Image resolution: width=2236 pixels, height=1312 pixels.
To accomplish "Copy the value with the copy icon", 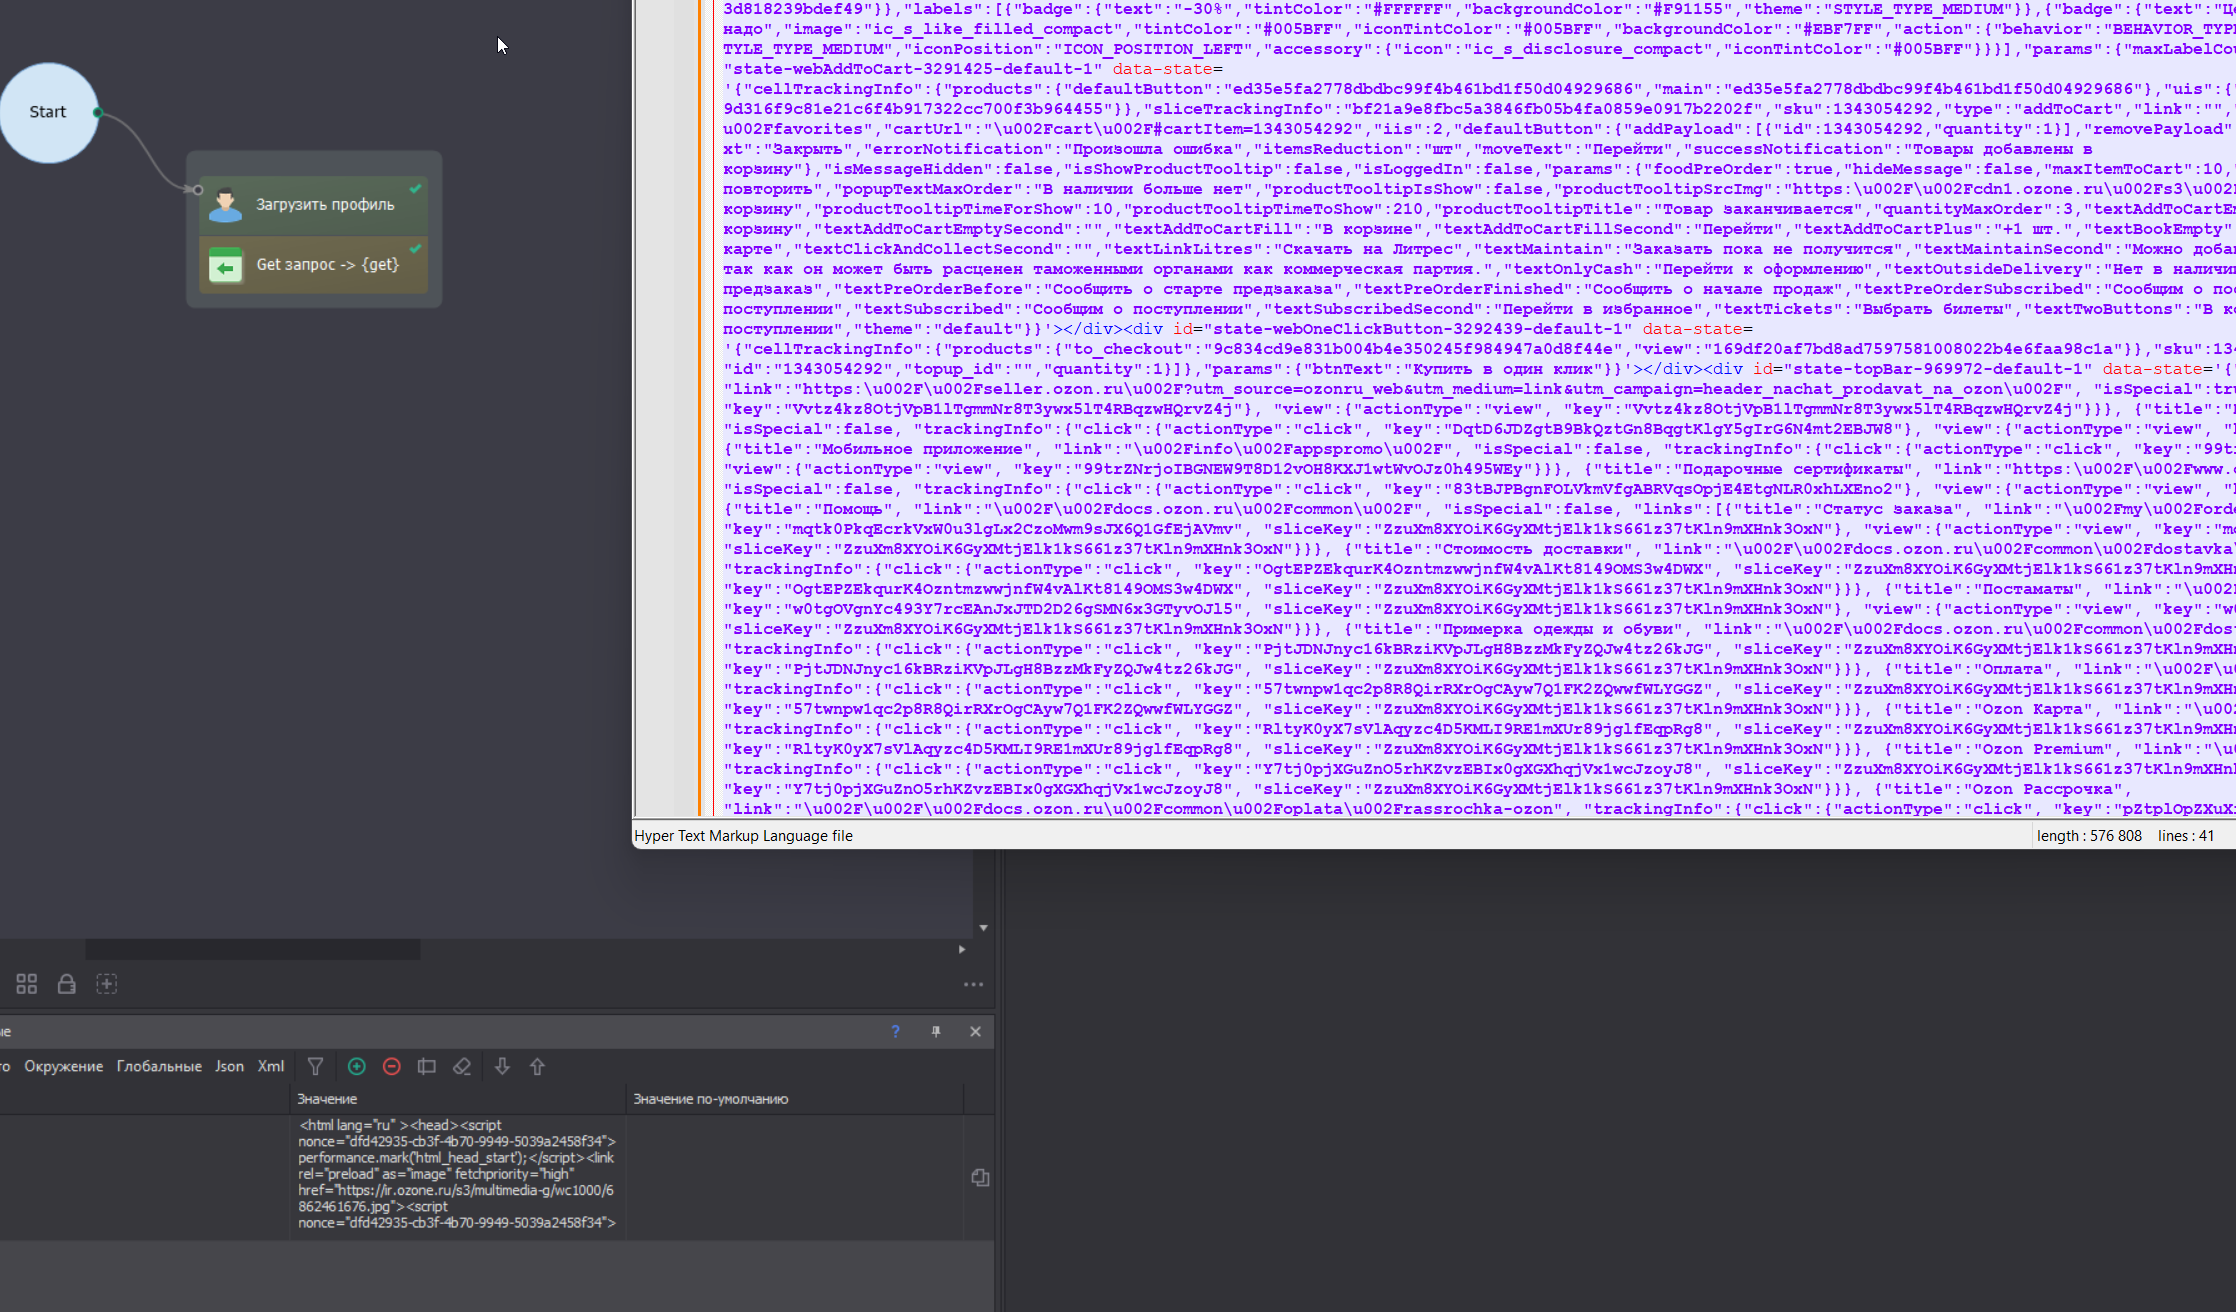I will (x=980, y=1178).
